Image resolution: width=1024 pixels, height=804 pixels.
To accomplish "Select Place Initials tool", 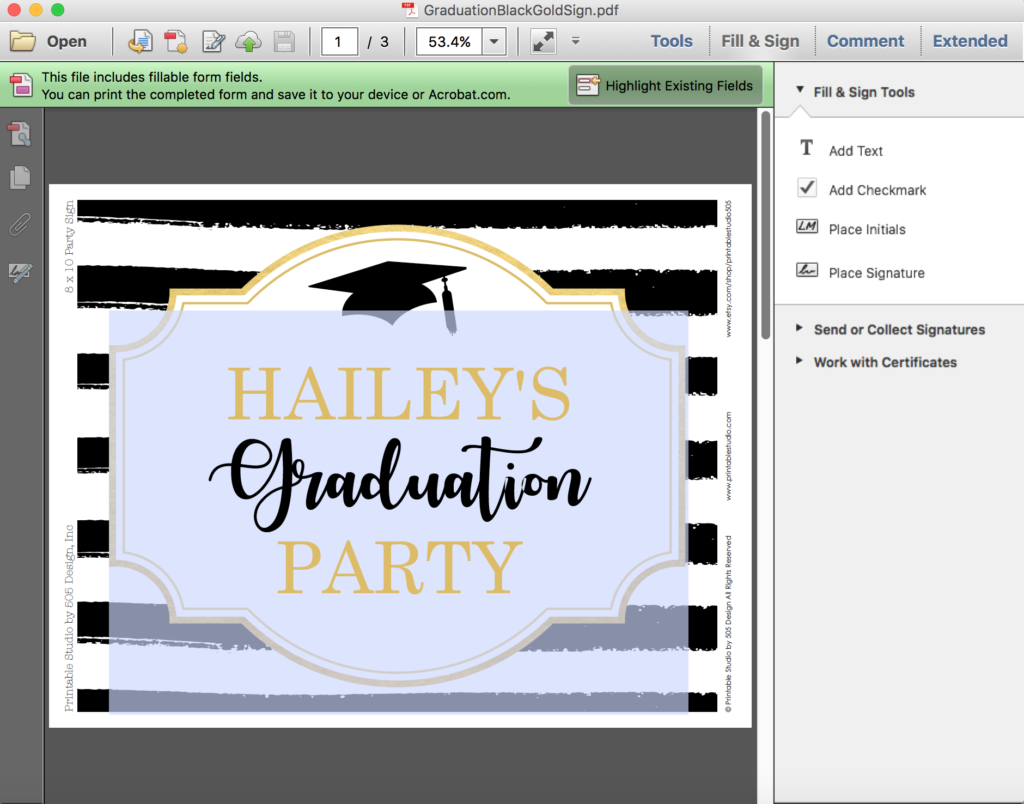I will [867, 229].
